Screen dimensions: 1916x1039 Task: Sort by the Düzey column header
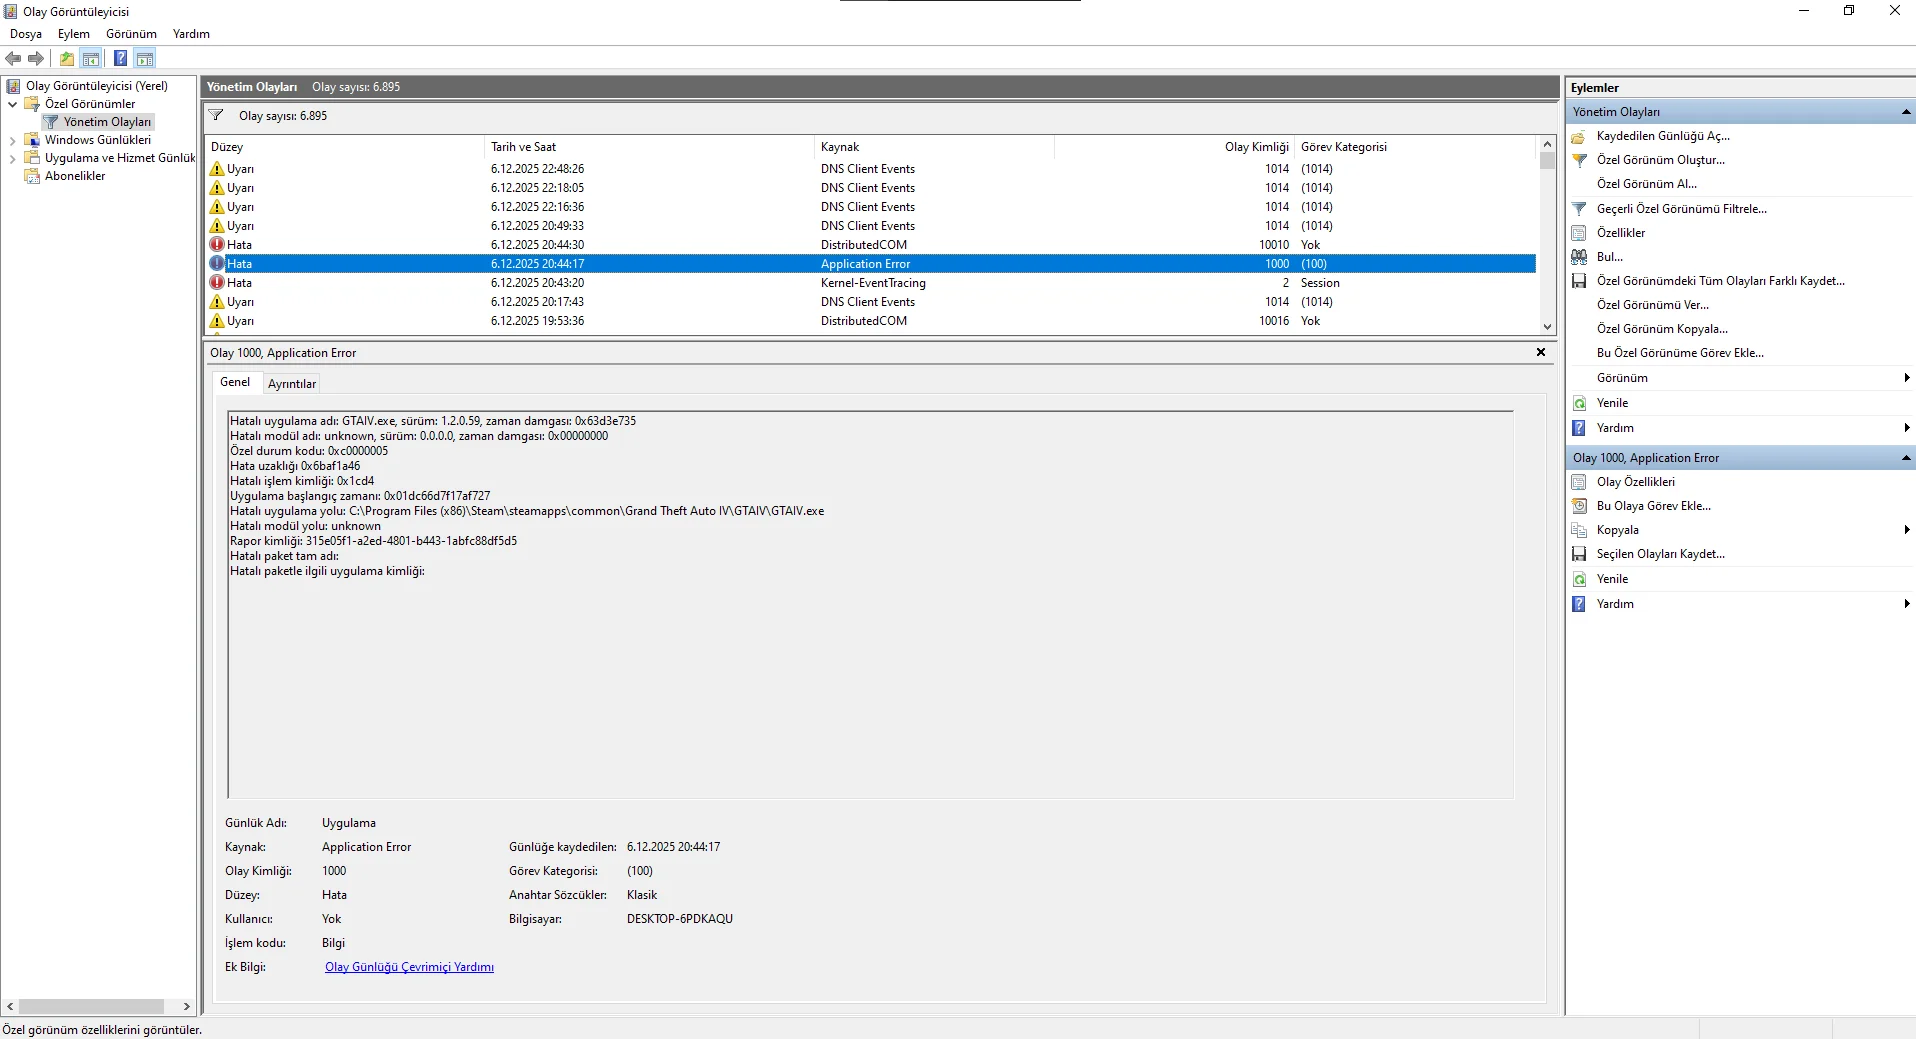tap(345, 147)
